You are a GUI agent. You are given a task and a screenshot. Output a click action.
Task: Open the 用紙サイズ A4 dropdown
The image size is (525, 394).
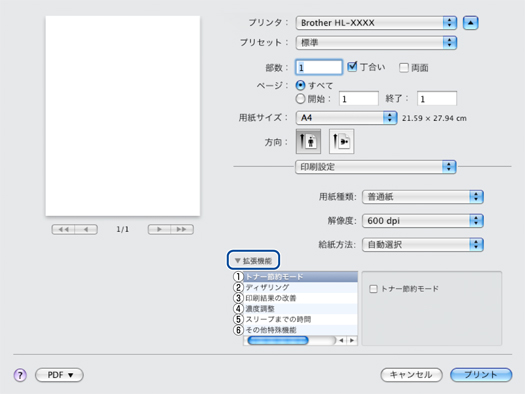click(x=347, y=118)
